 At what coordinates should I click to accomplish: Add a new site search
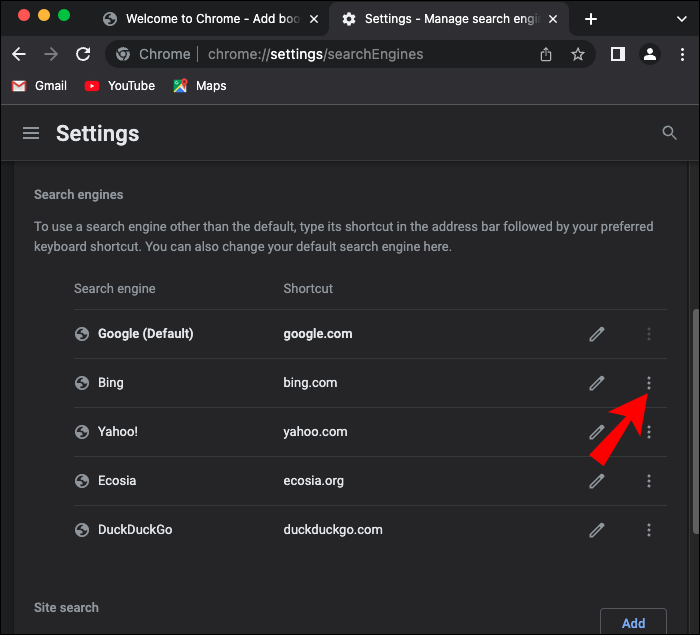633,623
